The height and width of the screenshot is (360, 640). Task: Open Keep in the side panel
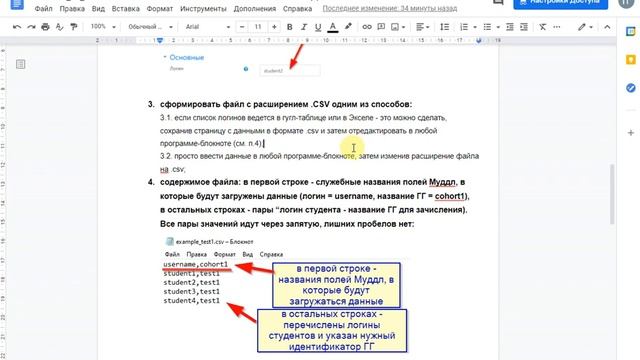(631, 60)
